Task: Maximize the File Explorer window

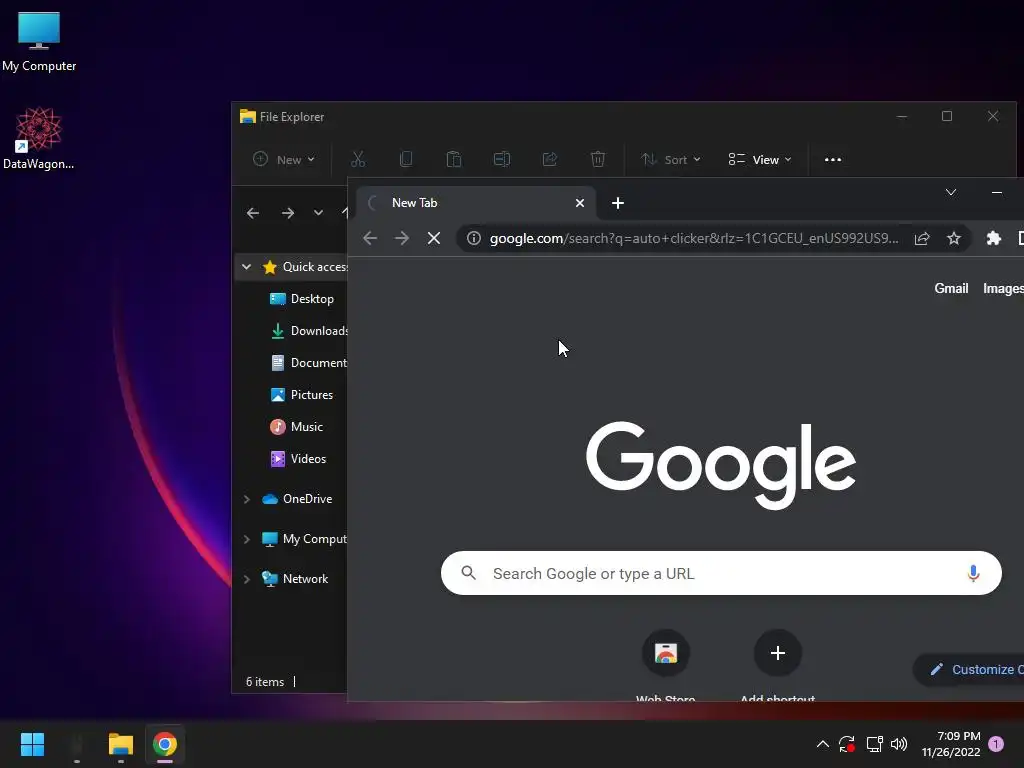Action: 946,116
